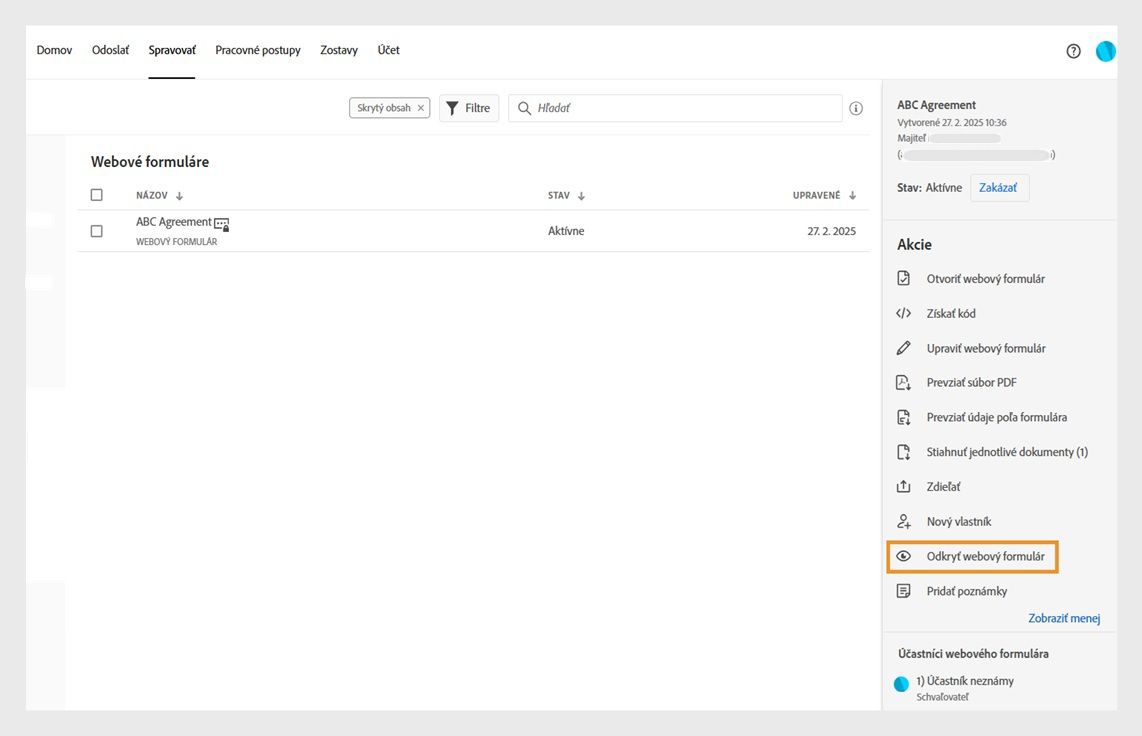Click the search info icon
1142x736 pixels.
(856, 108)
